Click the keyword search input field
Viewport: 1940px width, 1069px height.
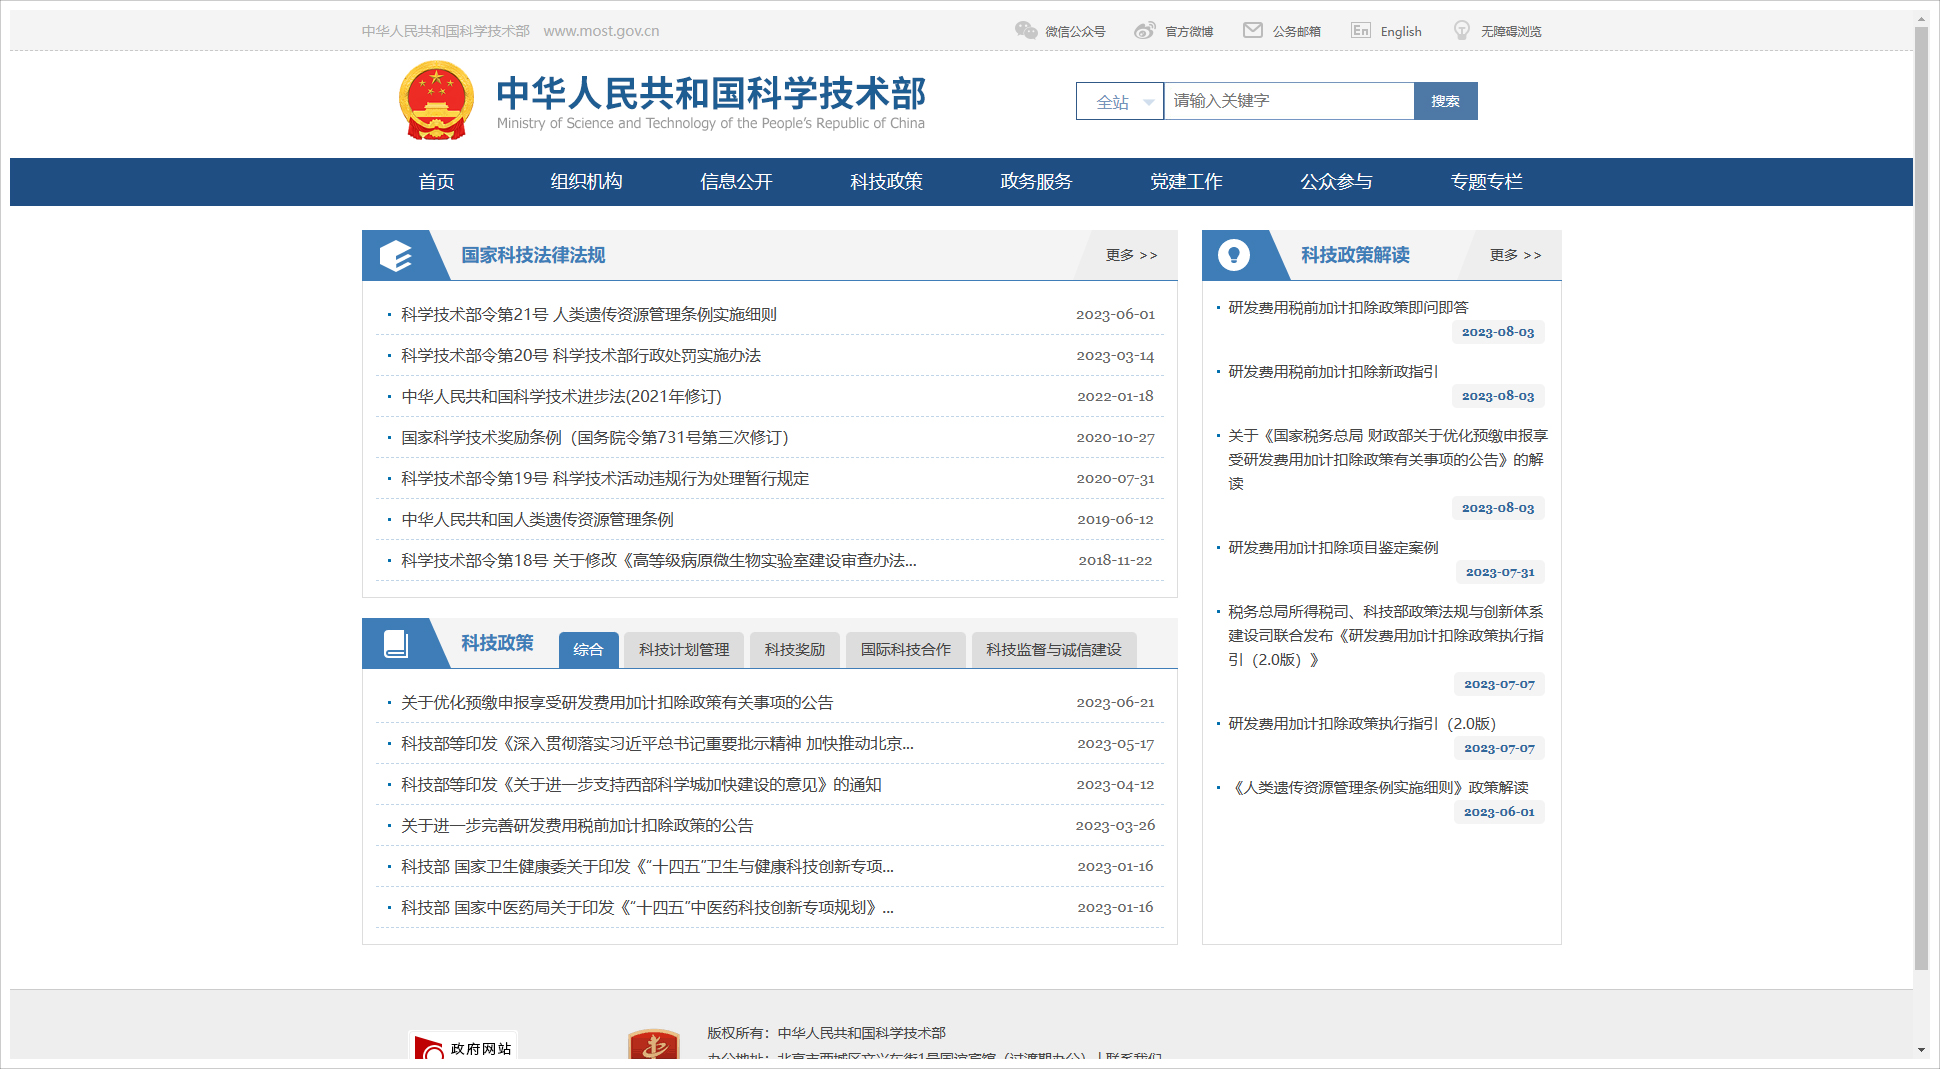coord(1288,101)
